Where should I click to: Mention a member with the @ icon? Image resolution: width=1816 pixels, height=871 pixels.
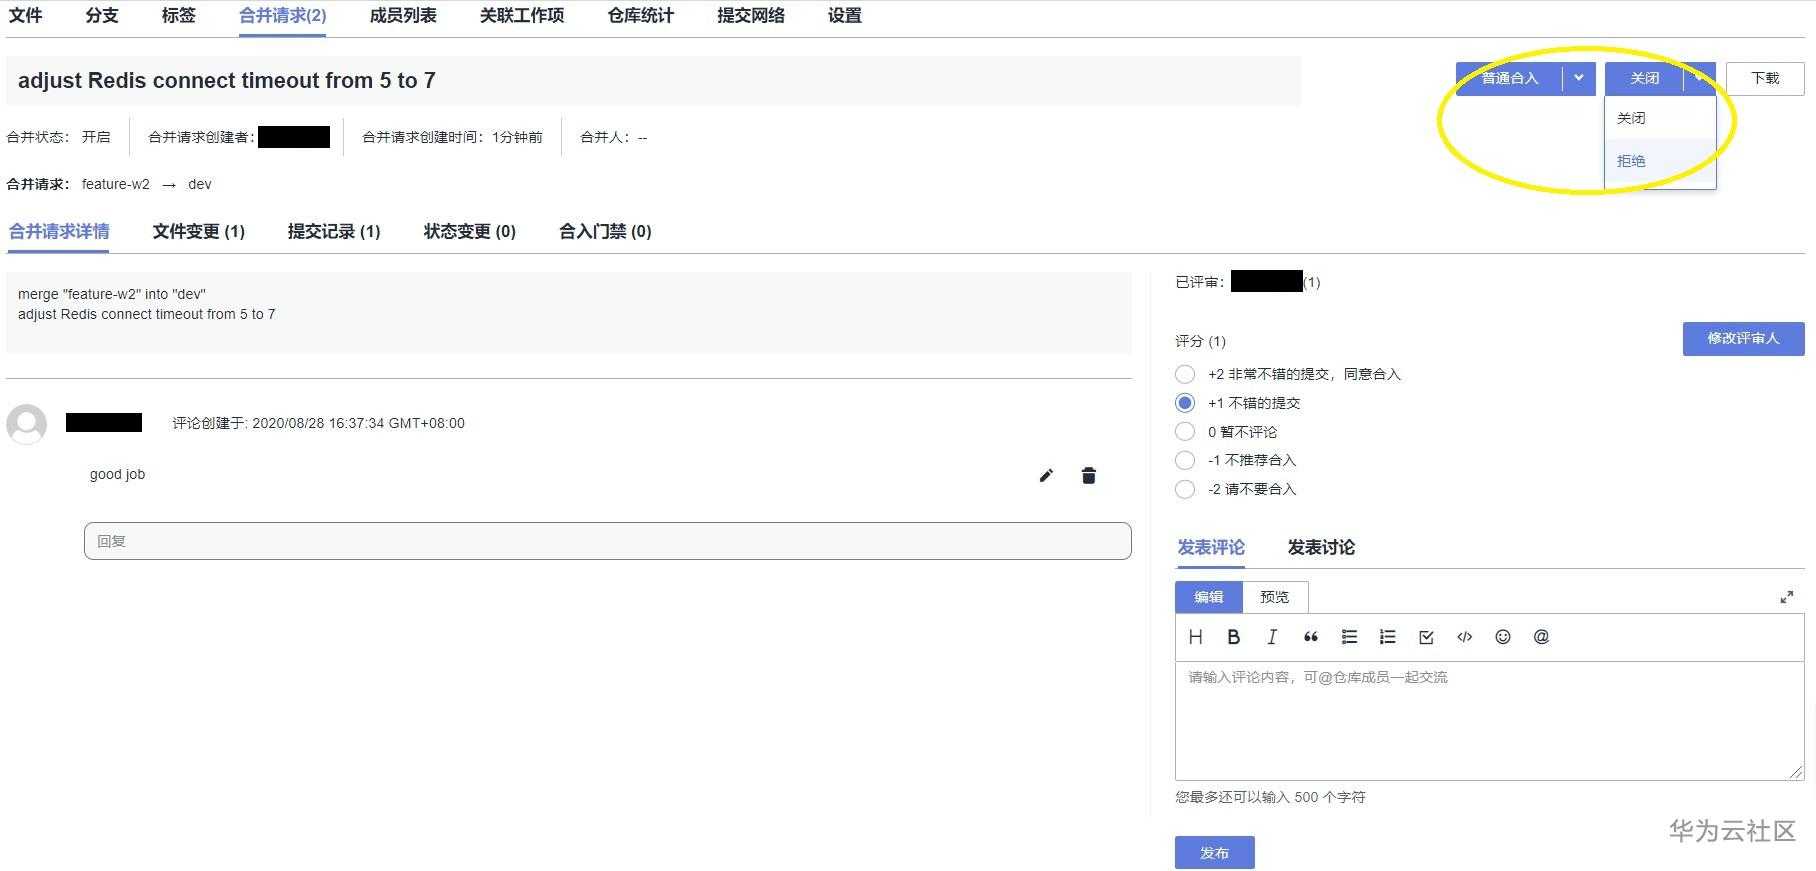[x=1541, y=637]
